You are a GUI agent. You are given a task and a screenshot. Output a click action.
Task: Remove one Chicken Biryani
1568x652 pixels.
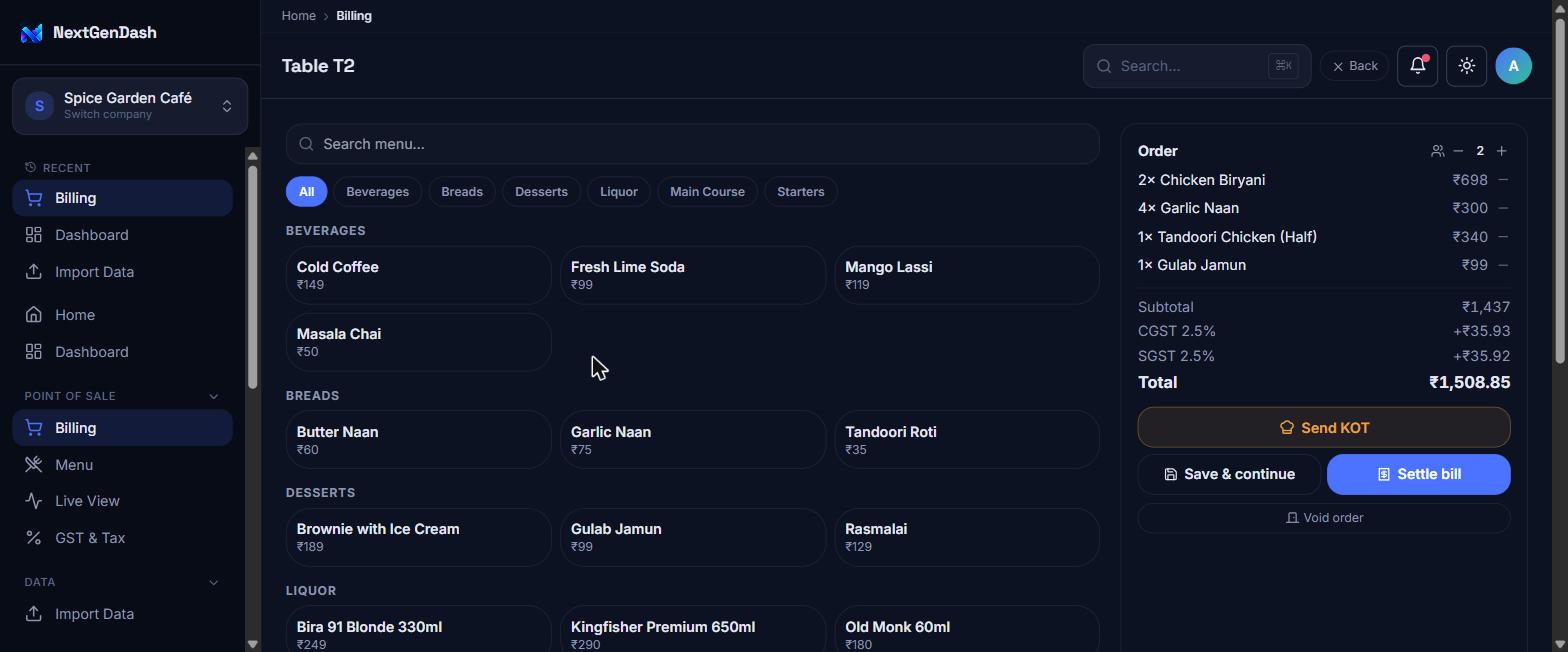pyautogui.click(x=1503, y=180)
